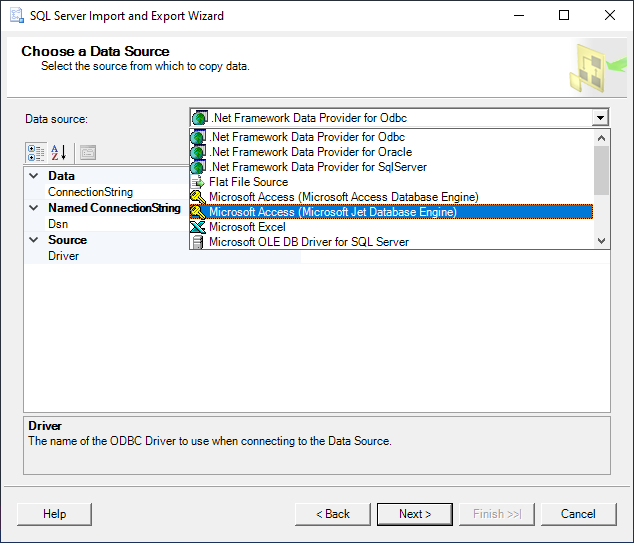
Task: Click the Flat File Source icon
Action: point(198,182)
